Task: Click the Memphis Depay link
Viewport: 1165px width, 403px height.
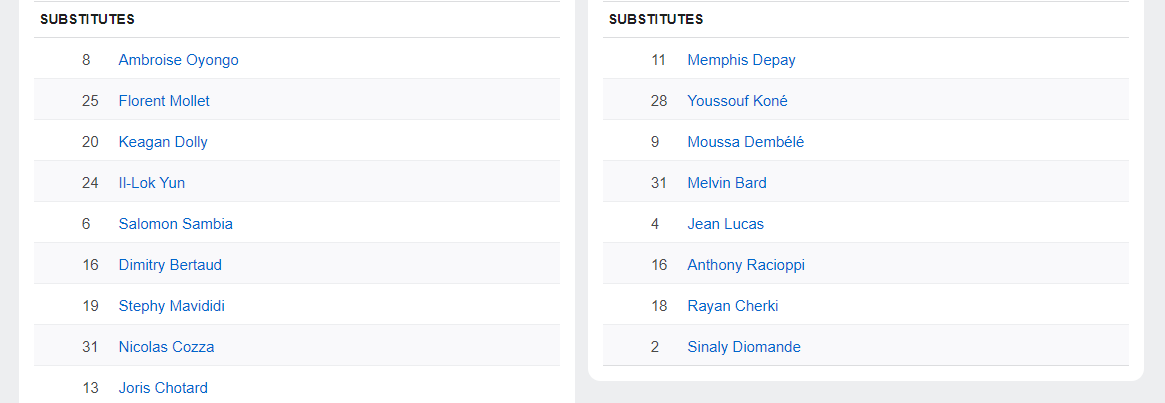Action: pos(741,60)
